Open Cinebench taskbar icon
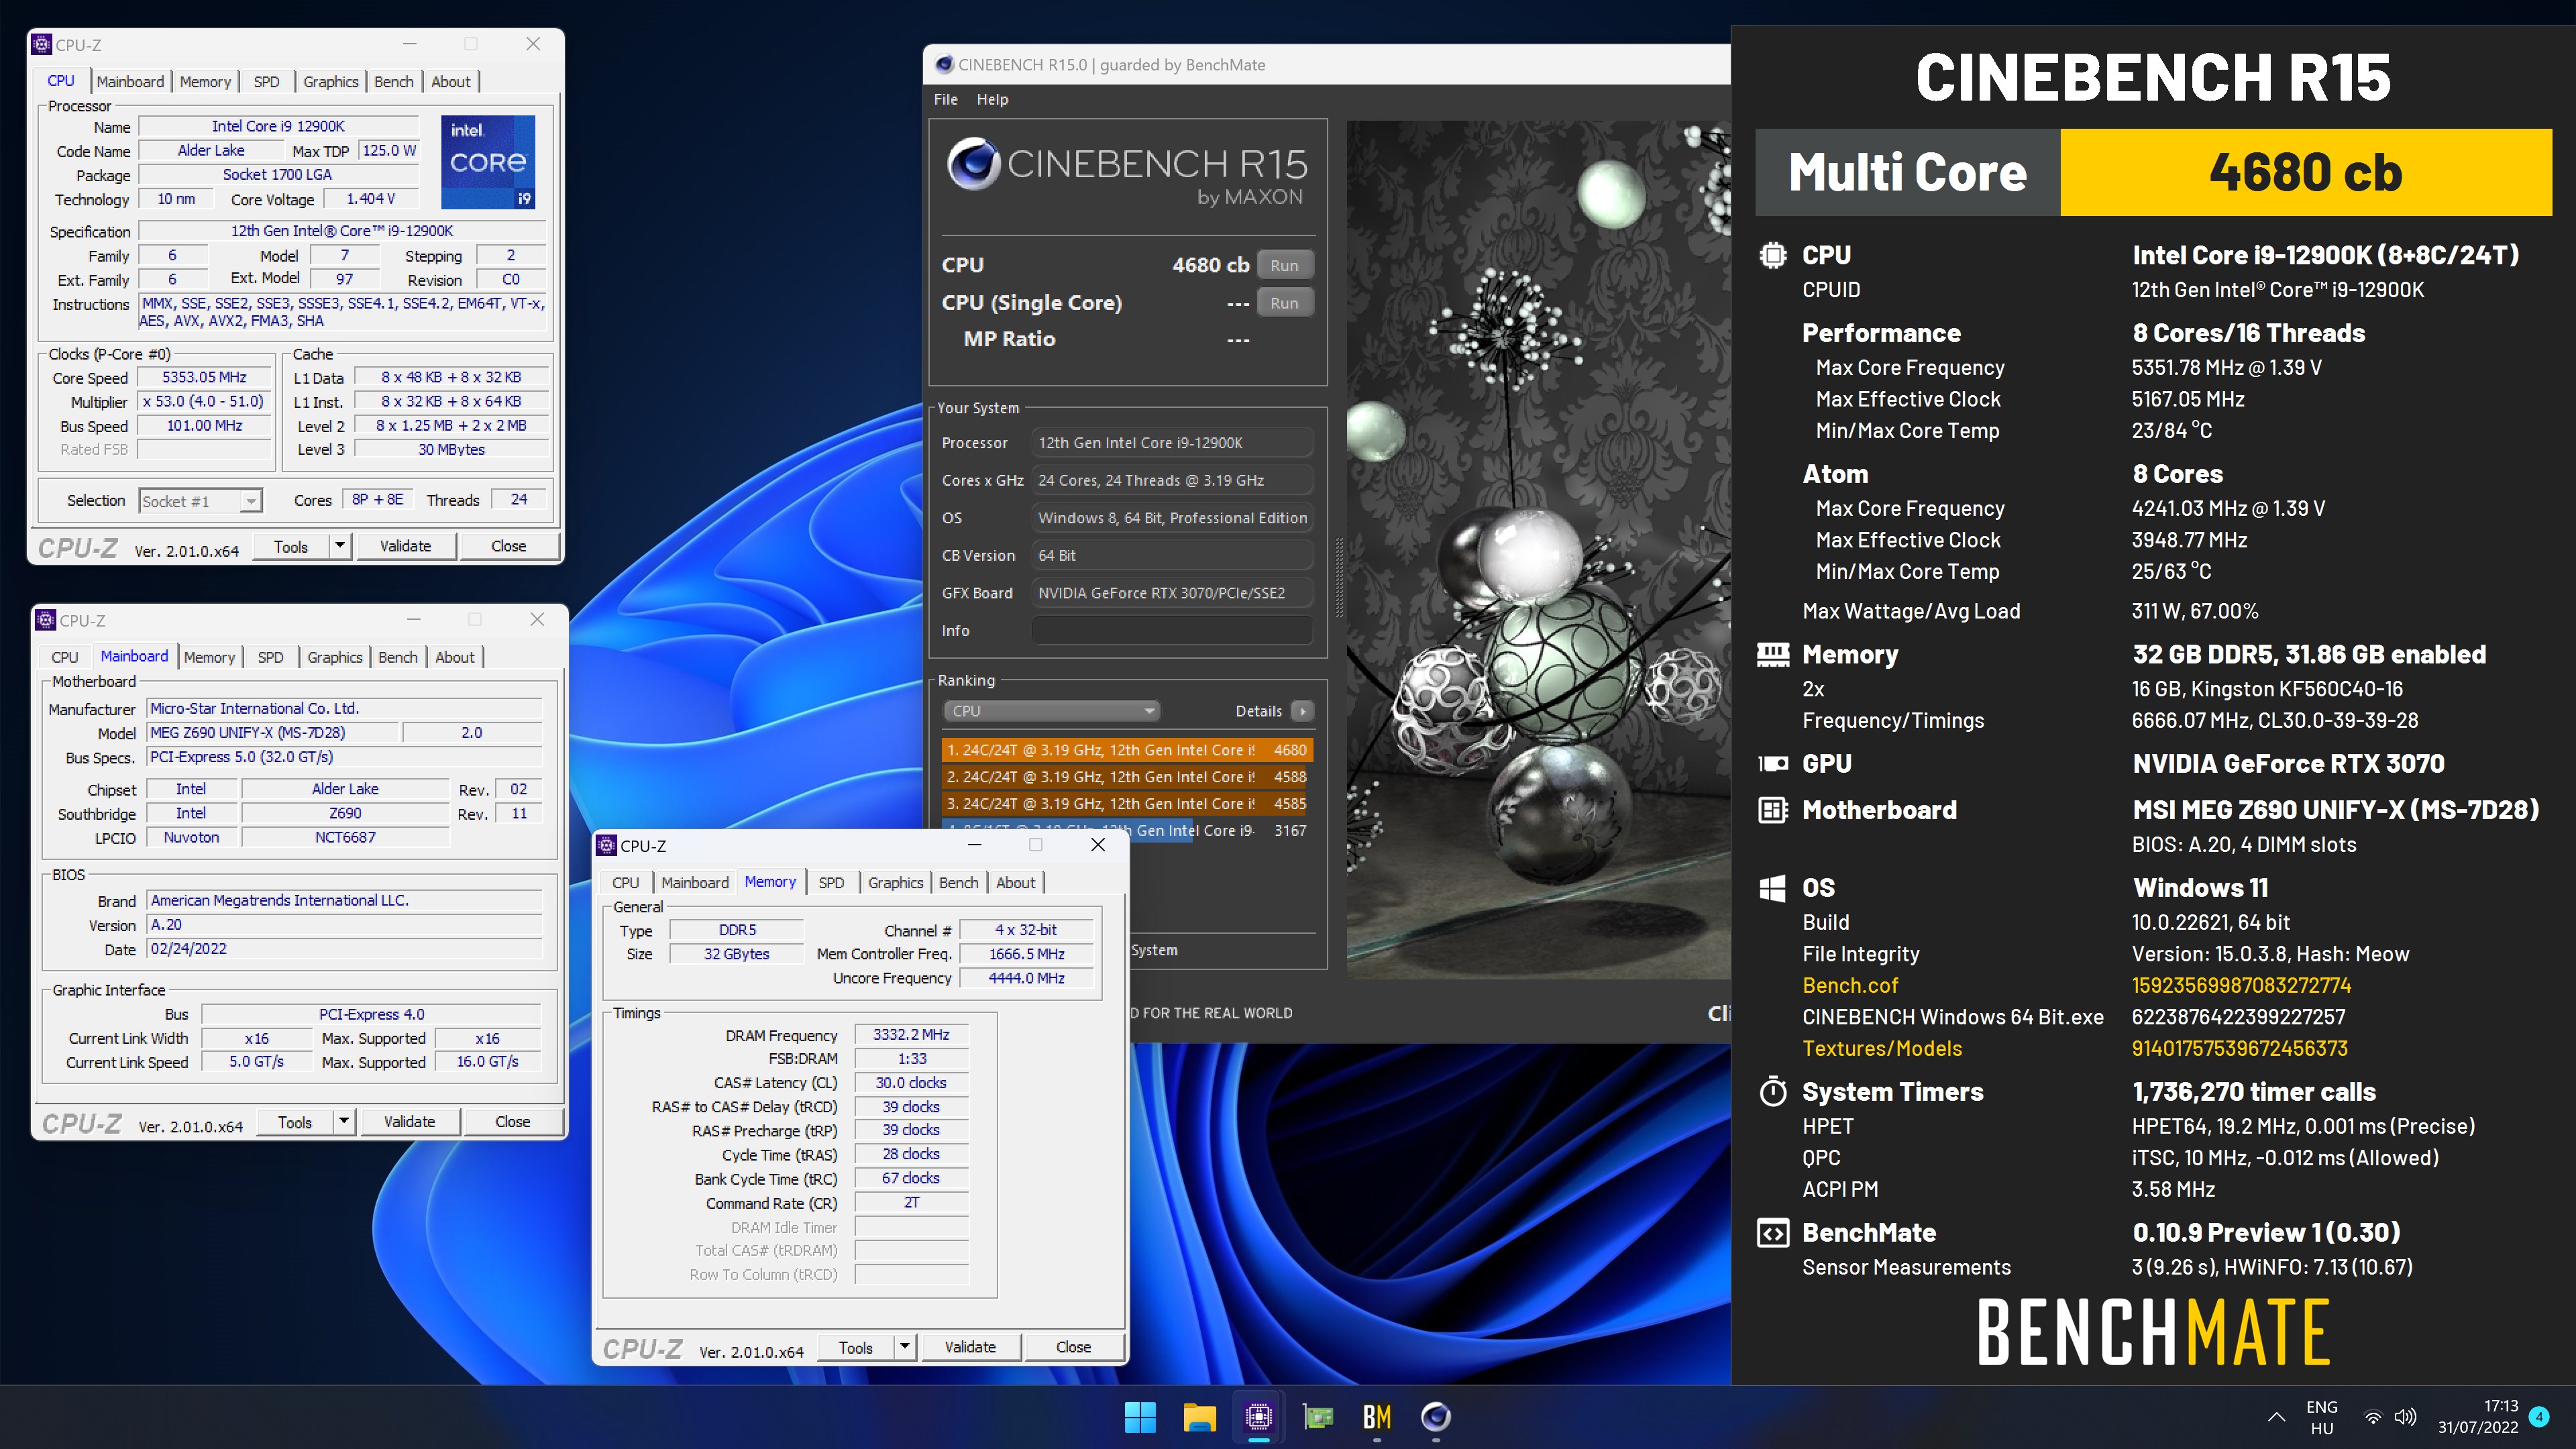 1436,1416
